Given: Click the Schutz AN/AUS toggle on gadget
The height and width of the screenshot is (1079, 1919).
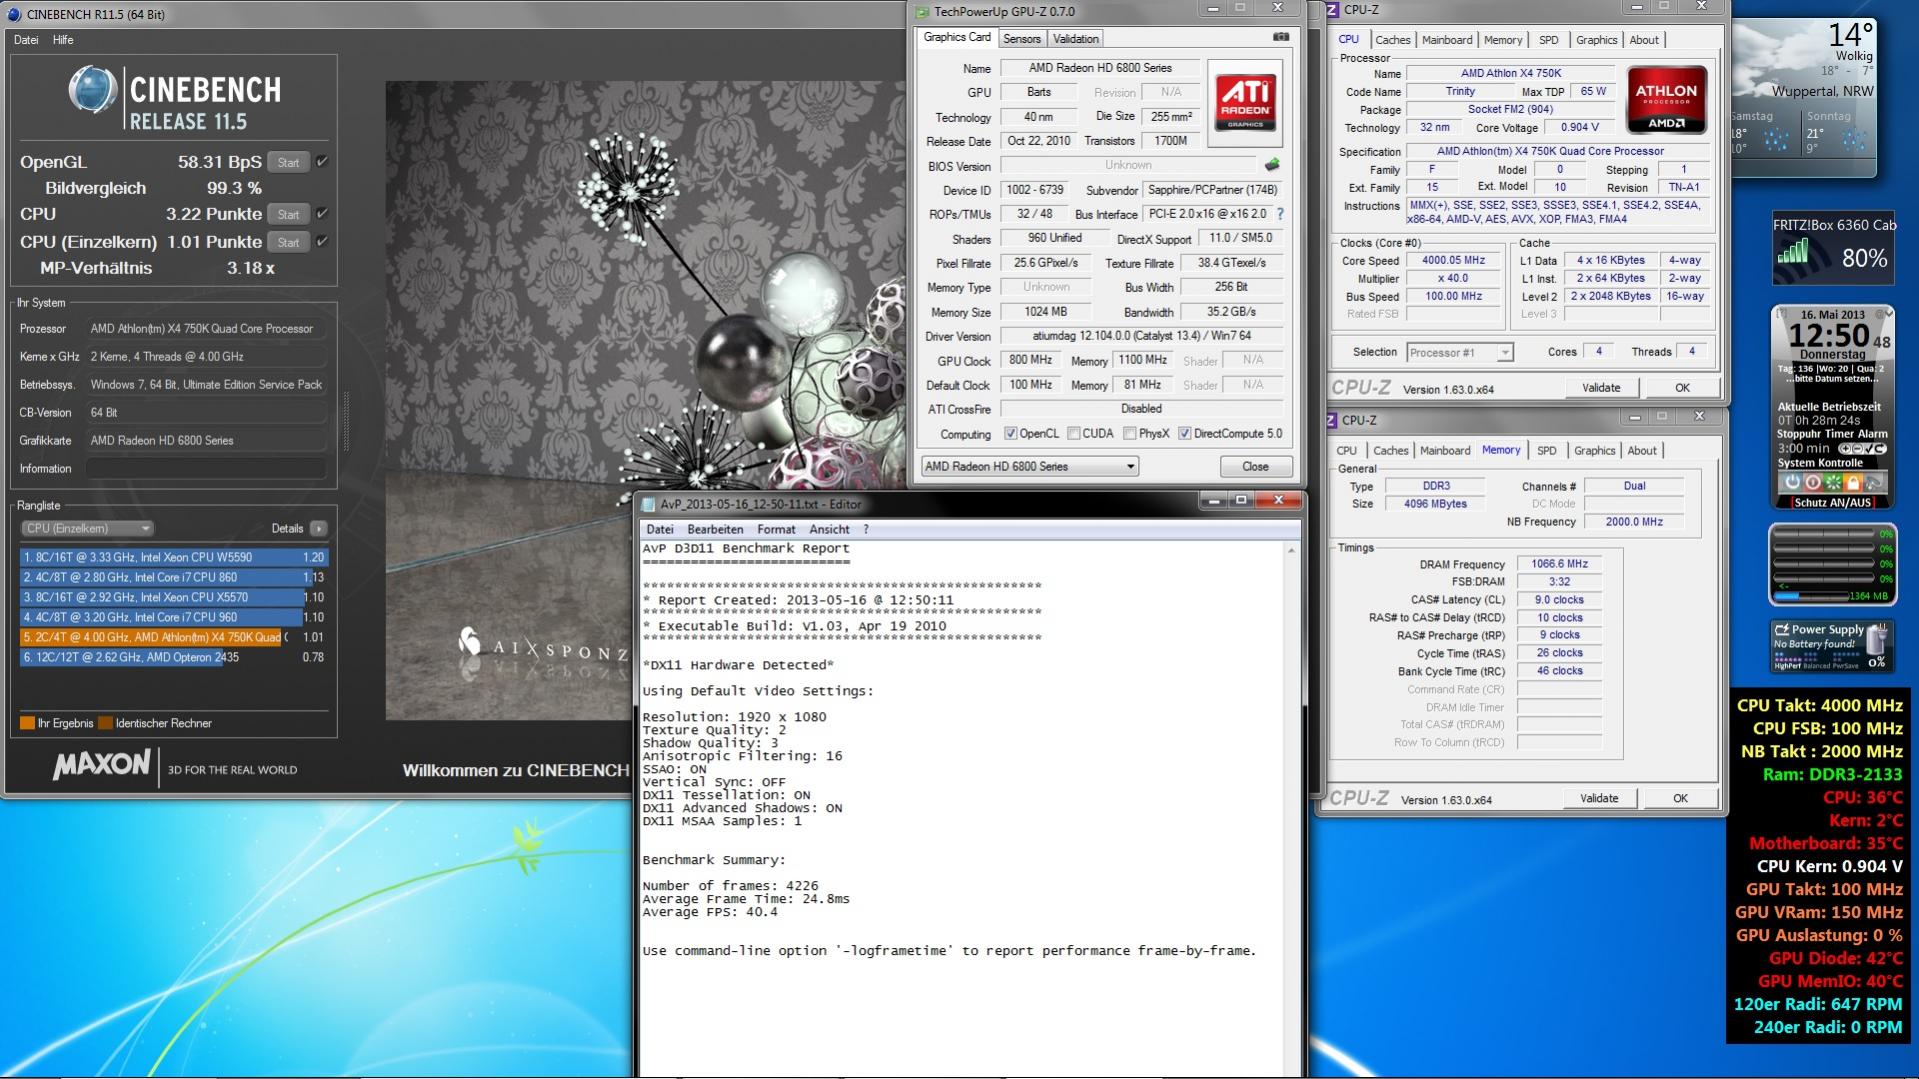Looking at the screenshot, I should [x=1832, y=503].
